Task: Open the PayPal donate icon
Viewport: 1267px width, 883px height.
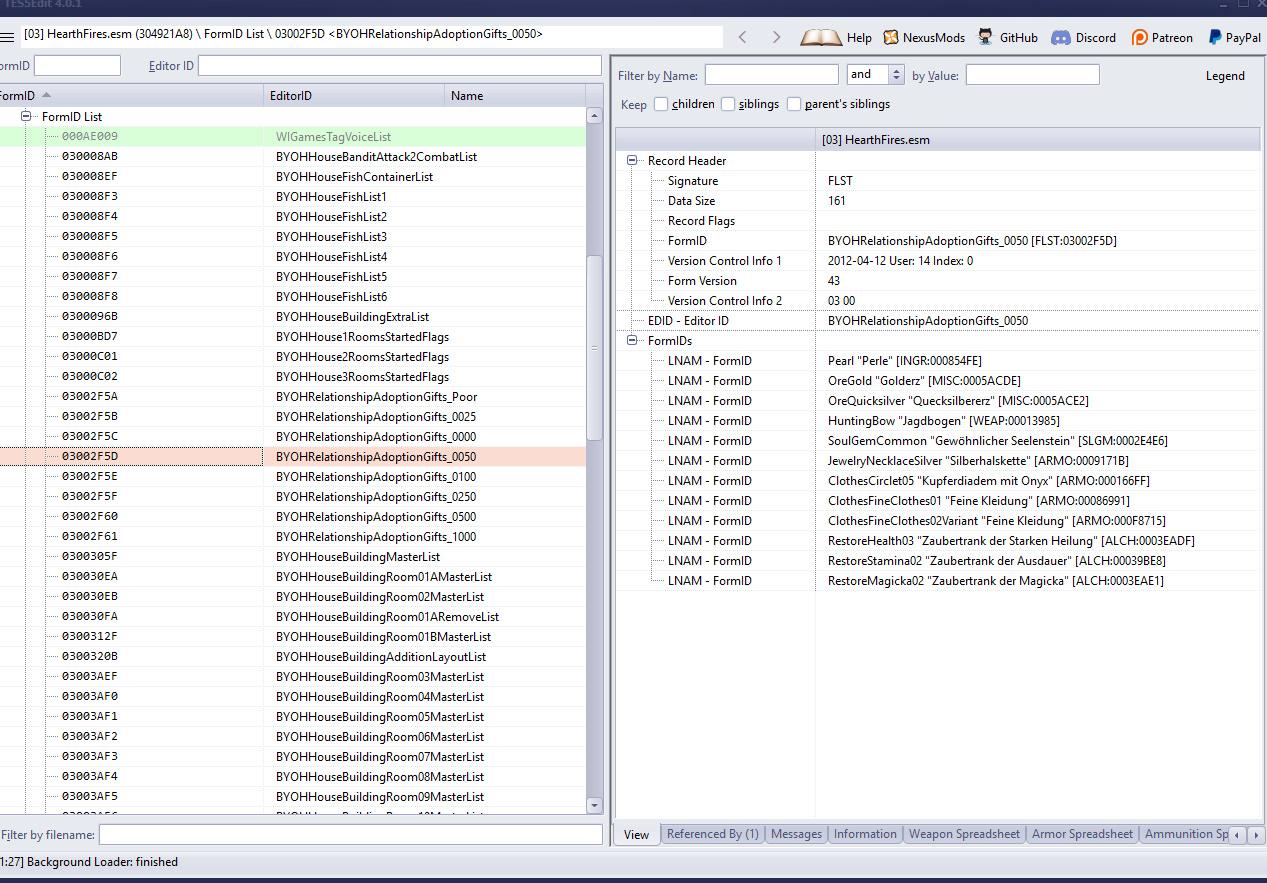Action: (x=1215, y=38)
